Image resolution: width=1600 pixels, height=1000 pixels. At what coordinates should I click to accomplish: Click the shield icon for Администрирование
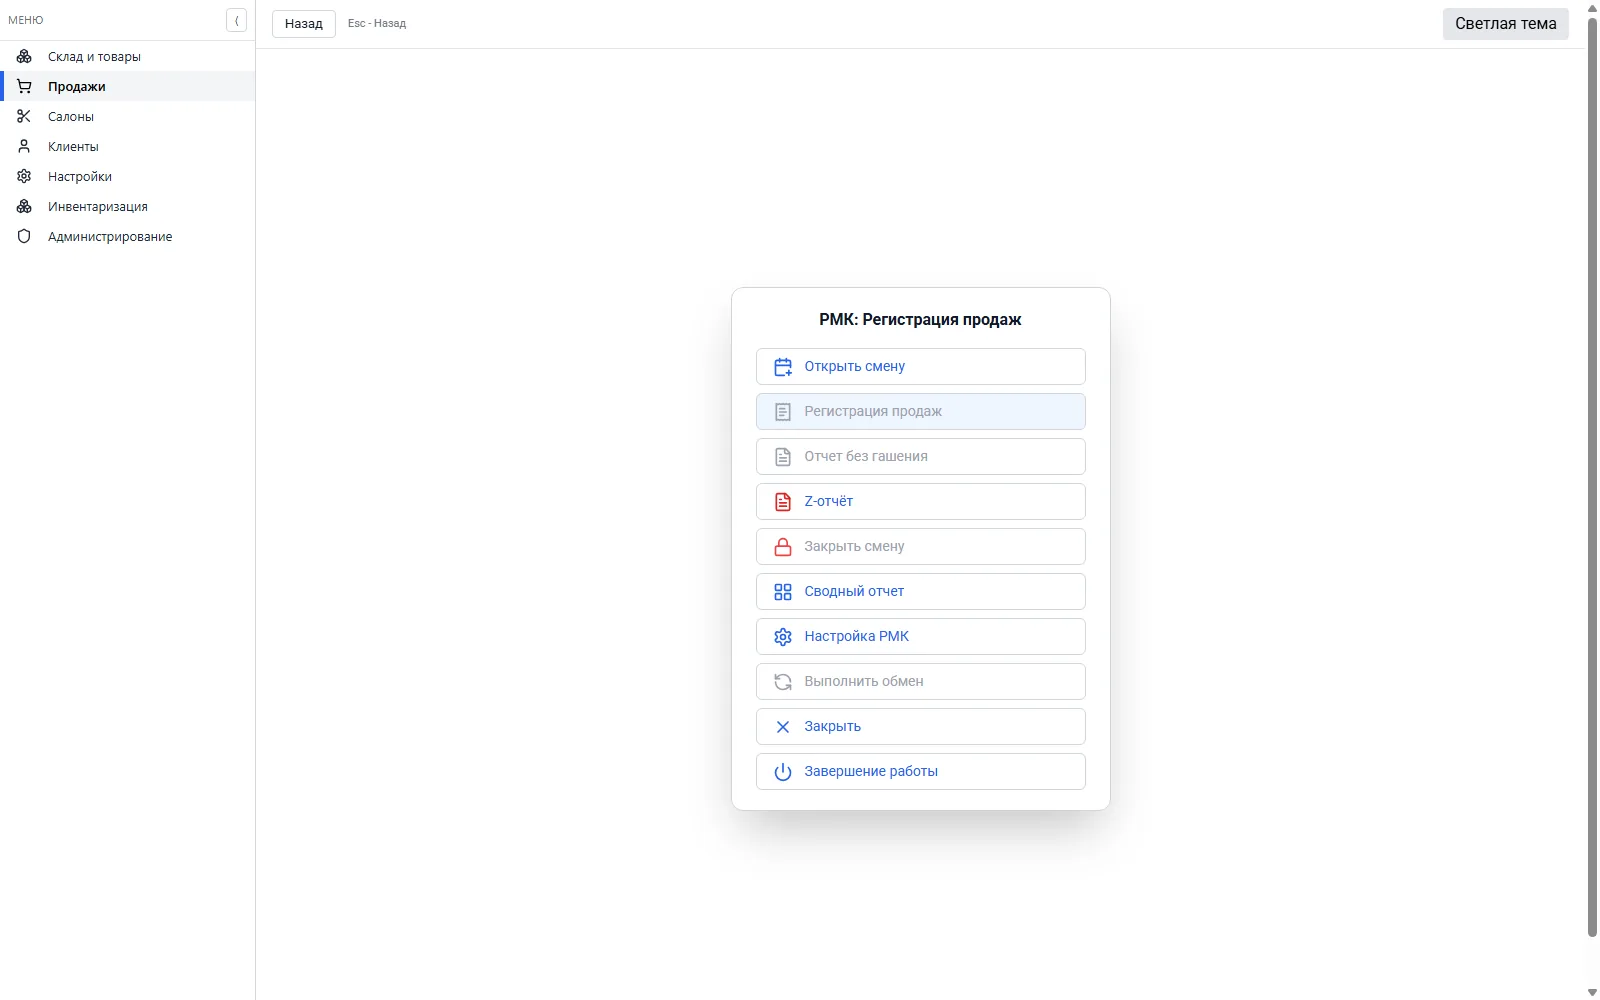pyautogui.click(x=24, y=236)
